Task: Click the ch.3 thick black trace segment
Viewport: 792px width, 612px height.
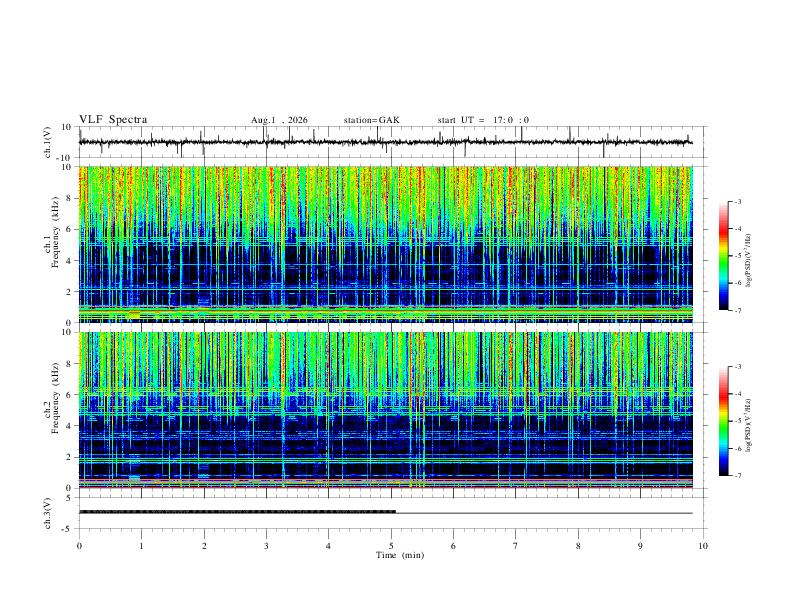Action: pos(237,512)
